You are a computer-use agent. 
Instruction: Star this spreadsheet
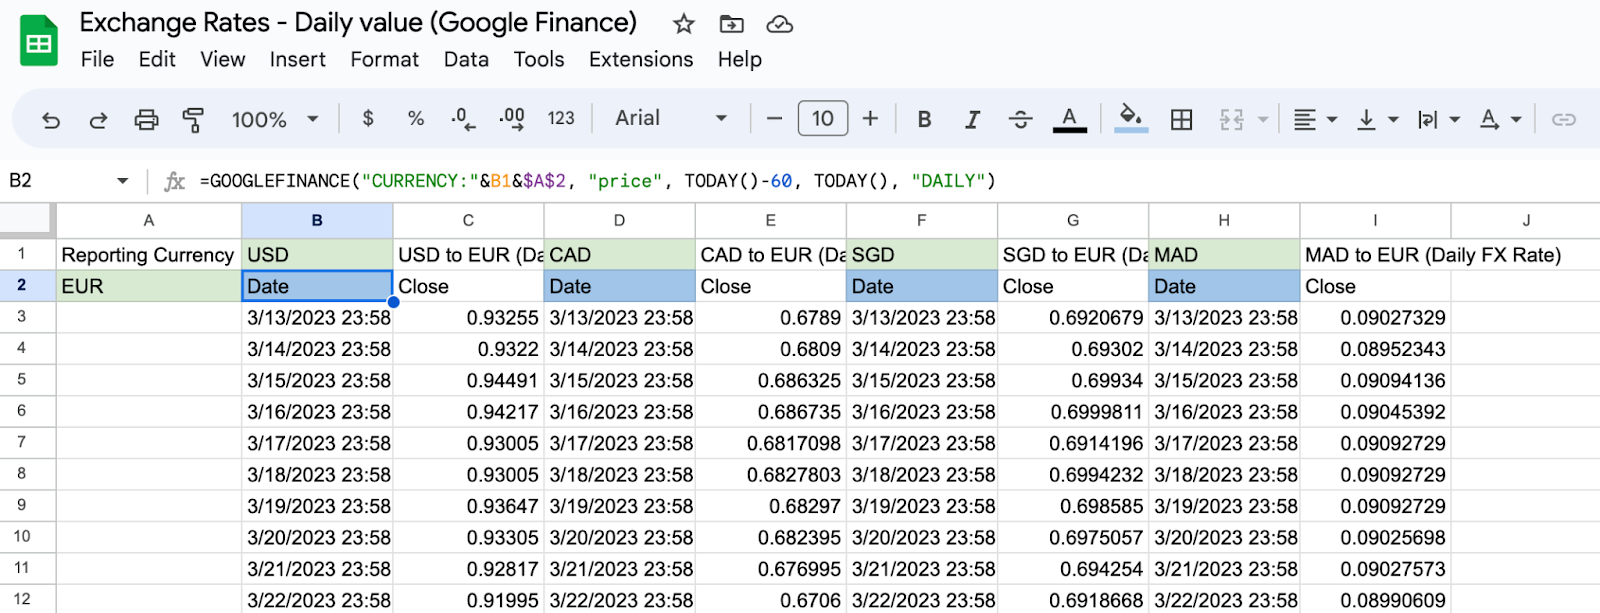point(684,24)
